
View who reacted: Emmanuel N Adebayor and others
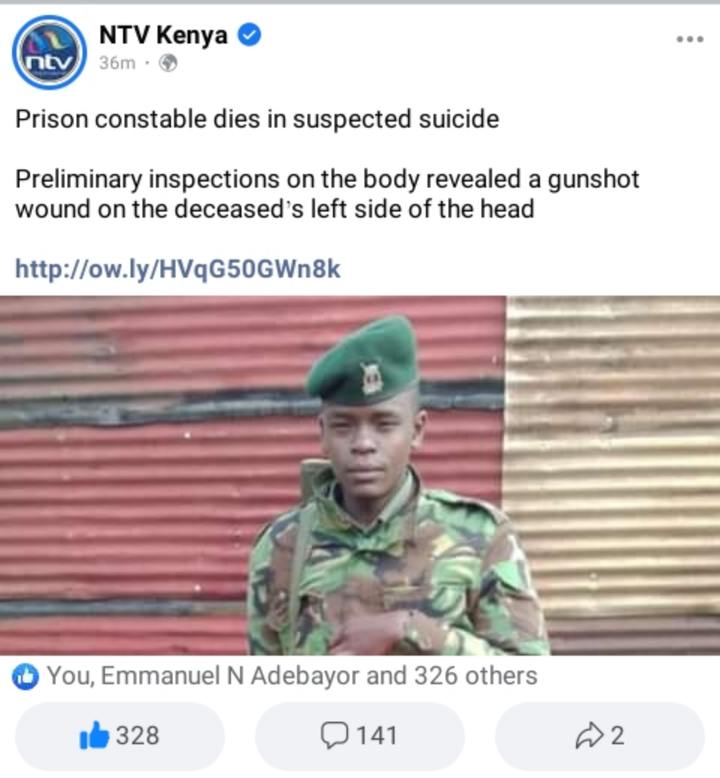(x=292, y=676)
